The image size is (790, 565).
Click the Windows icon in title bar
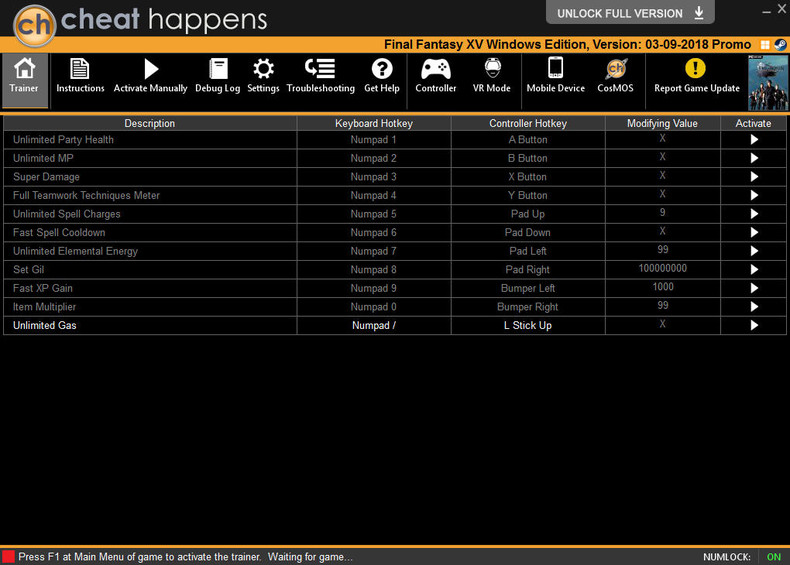click(x=765, y=45)
